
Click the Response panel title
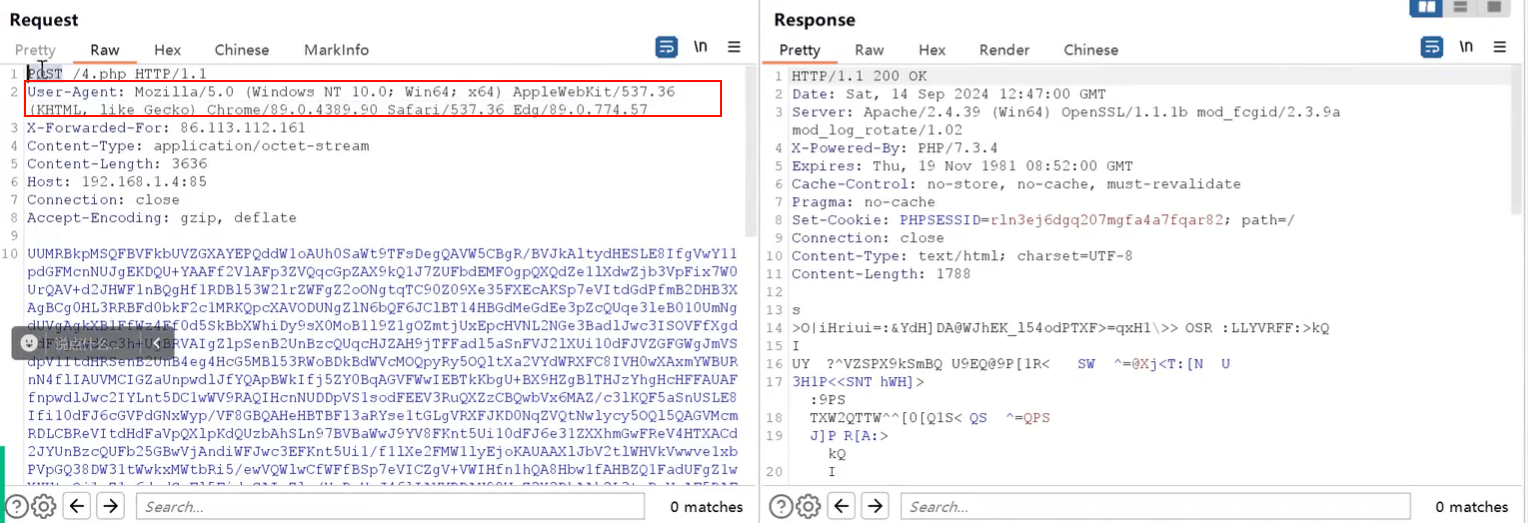click(x=815, y=20)
